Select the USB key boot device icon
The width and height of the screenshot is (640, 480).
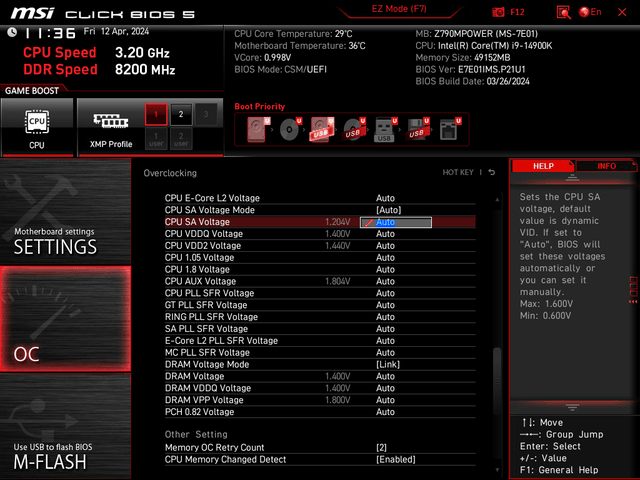385,129
